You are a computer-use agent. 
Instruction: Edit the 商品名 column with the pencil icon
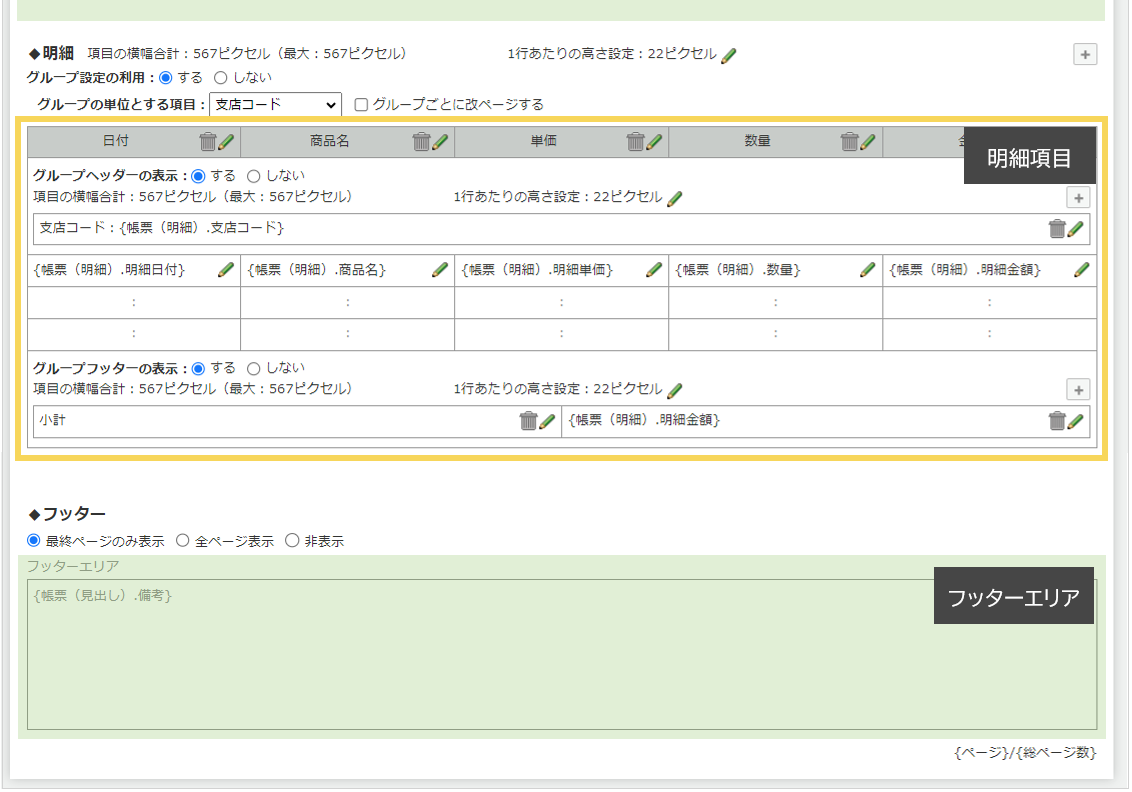point(438,142)
